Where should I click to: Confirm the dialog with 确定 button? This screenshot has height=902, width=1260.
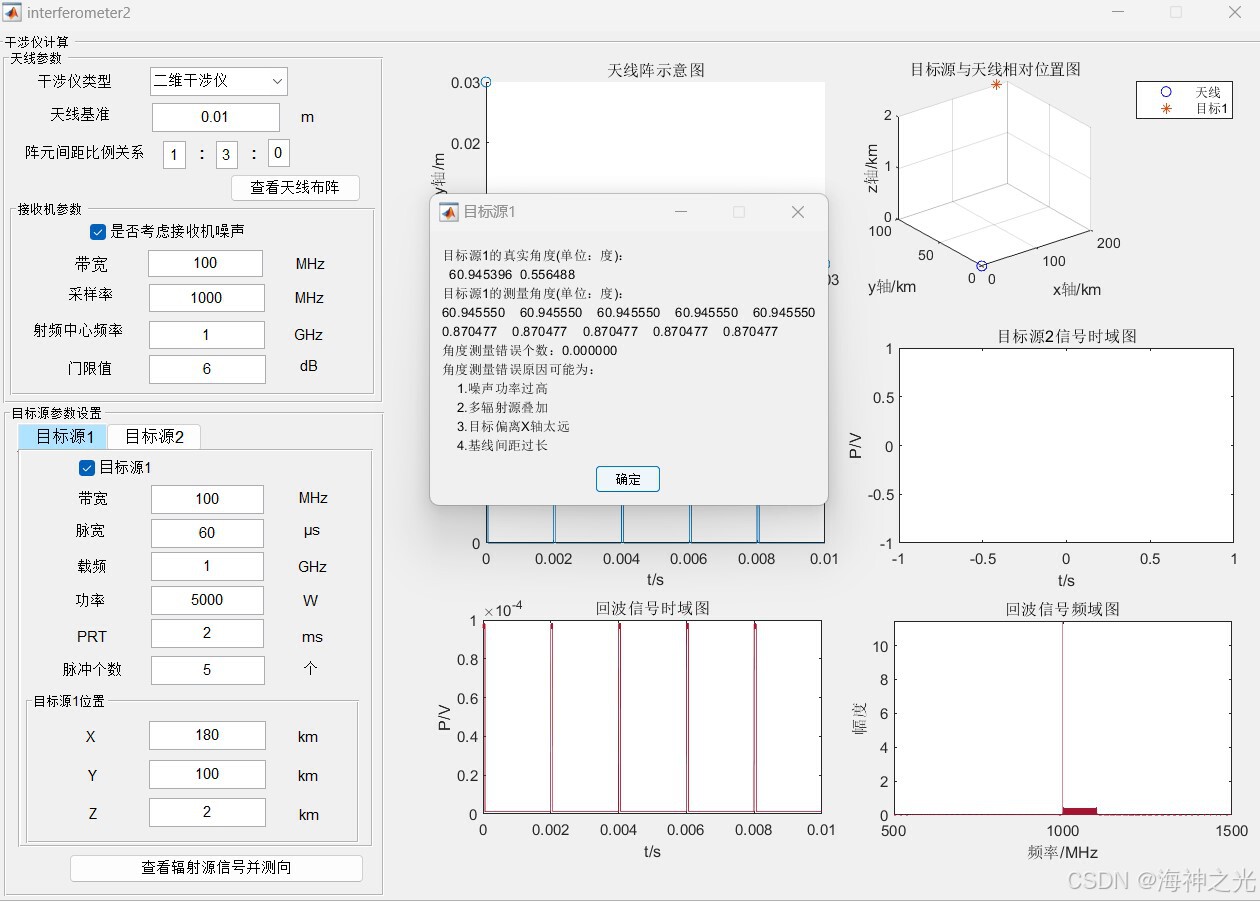pos(628,479)
